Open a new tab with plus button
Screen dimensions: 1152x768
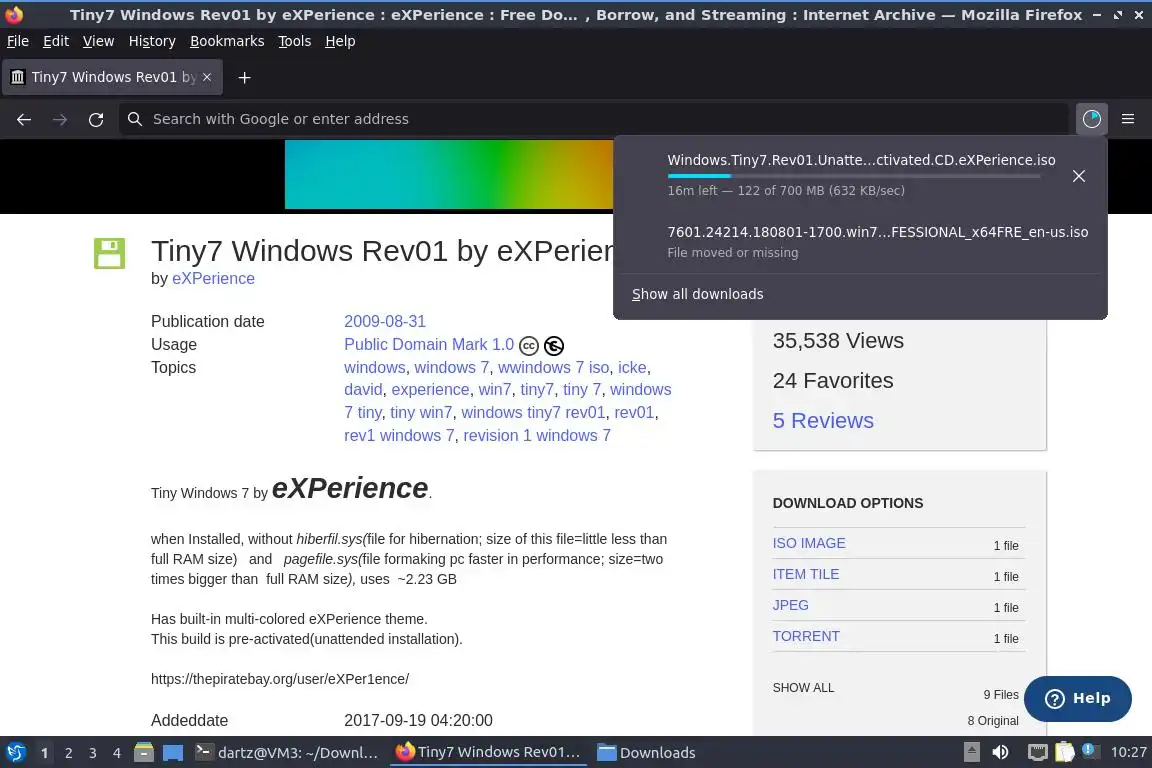(x=245, y=77)
